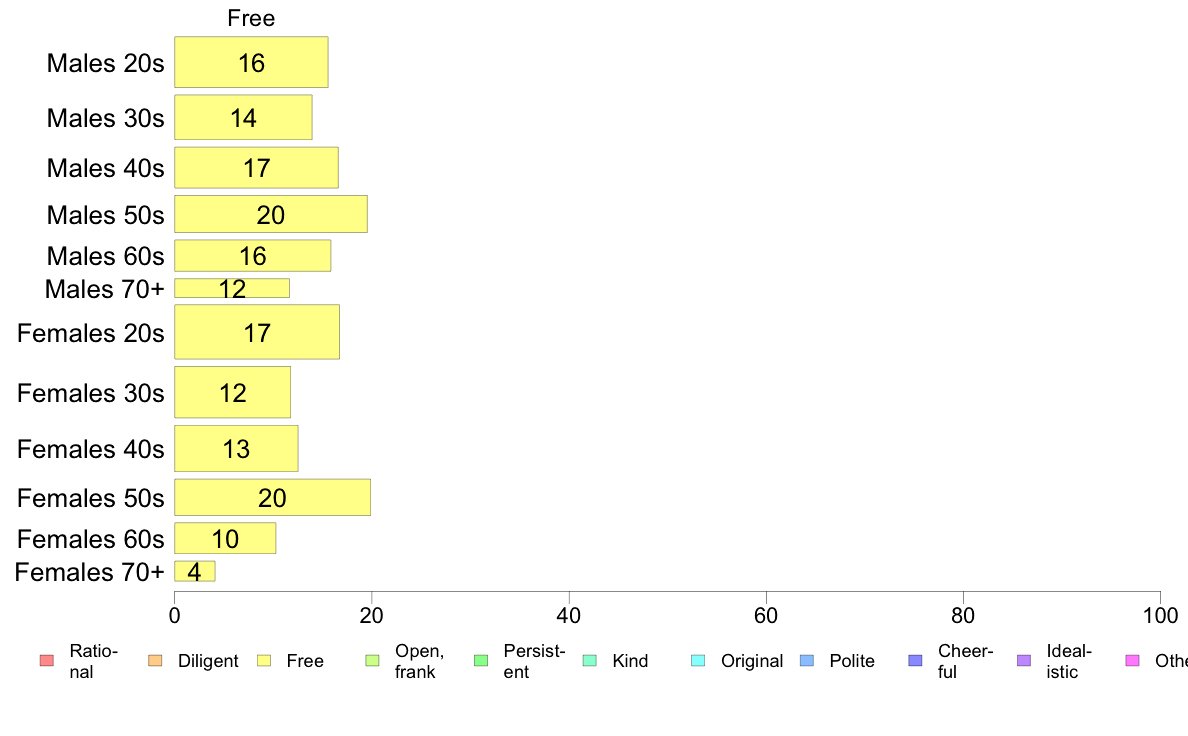This screenshot has height=736, width=1188.
Task: Click the Kind legend swatch
Action: point(589,661)
